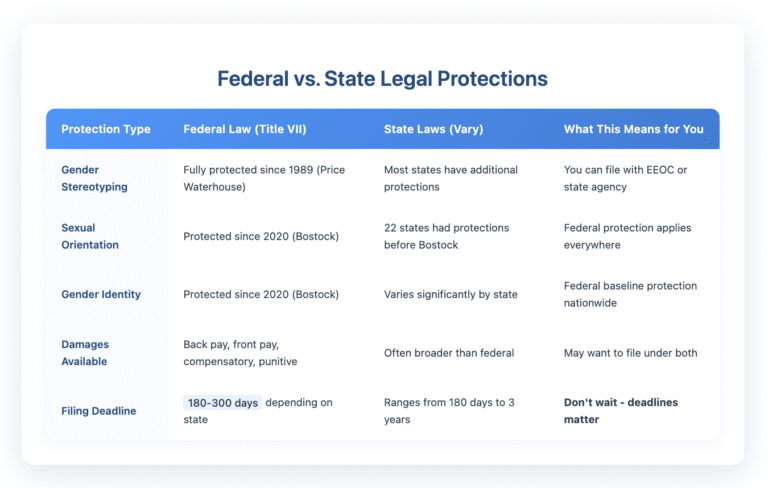768x488 pixels.
Task: Select "May want to file under both"
Action: point(630,352)
